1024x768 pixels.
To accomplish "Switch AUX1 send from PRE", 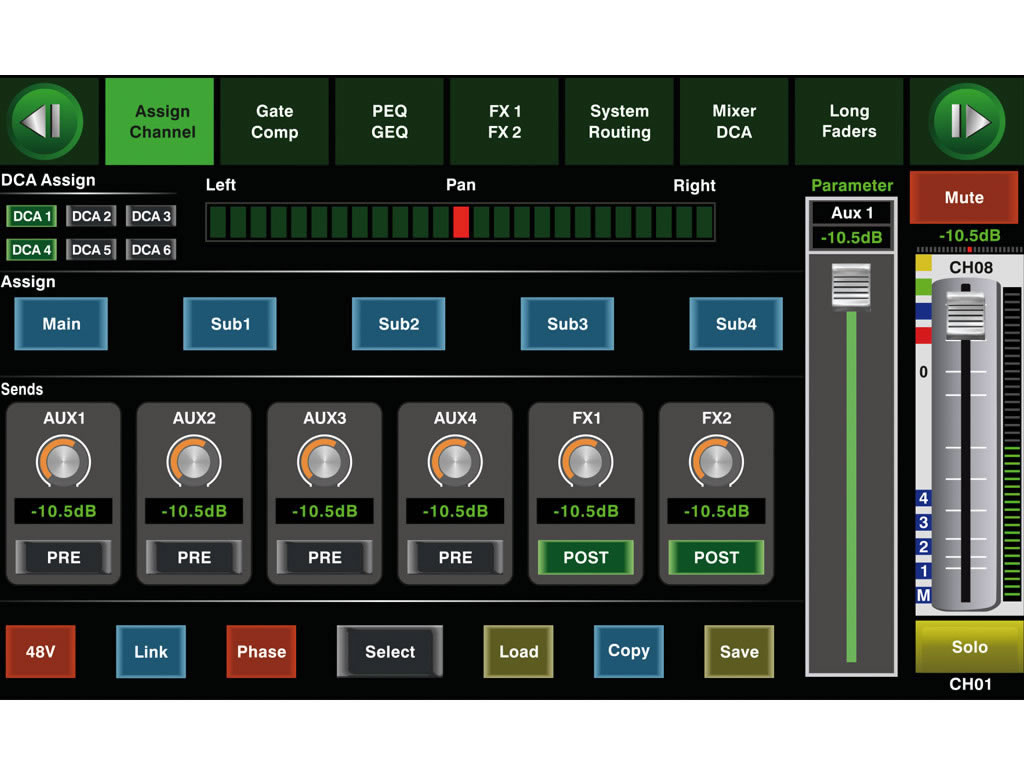I will click(x=63, y=557).
